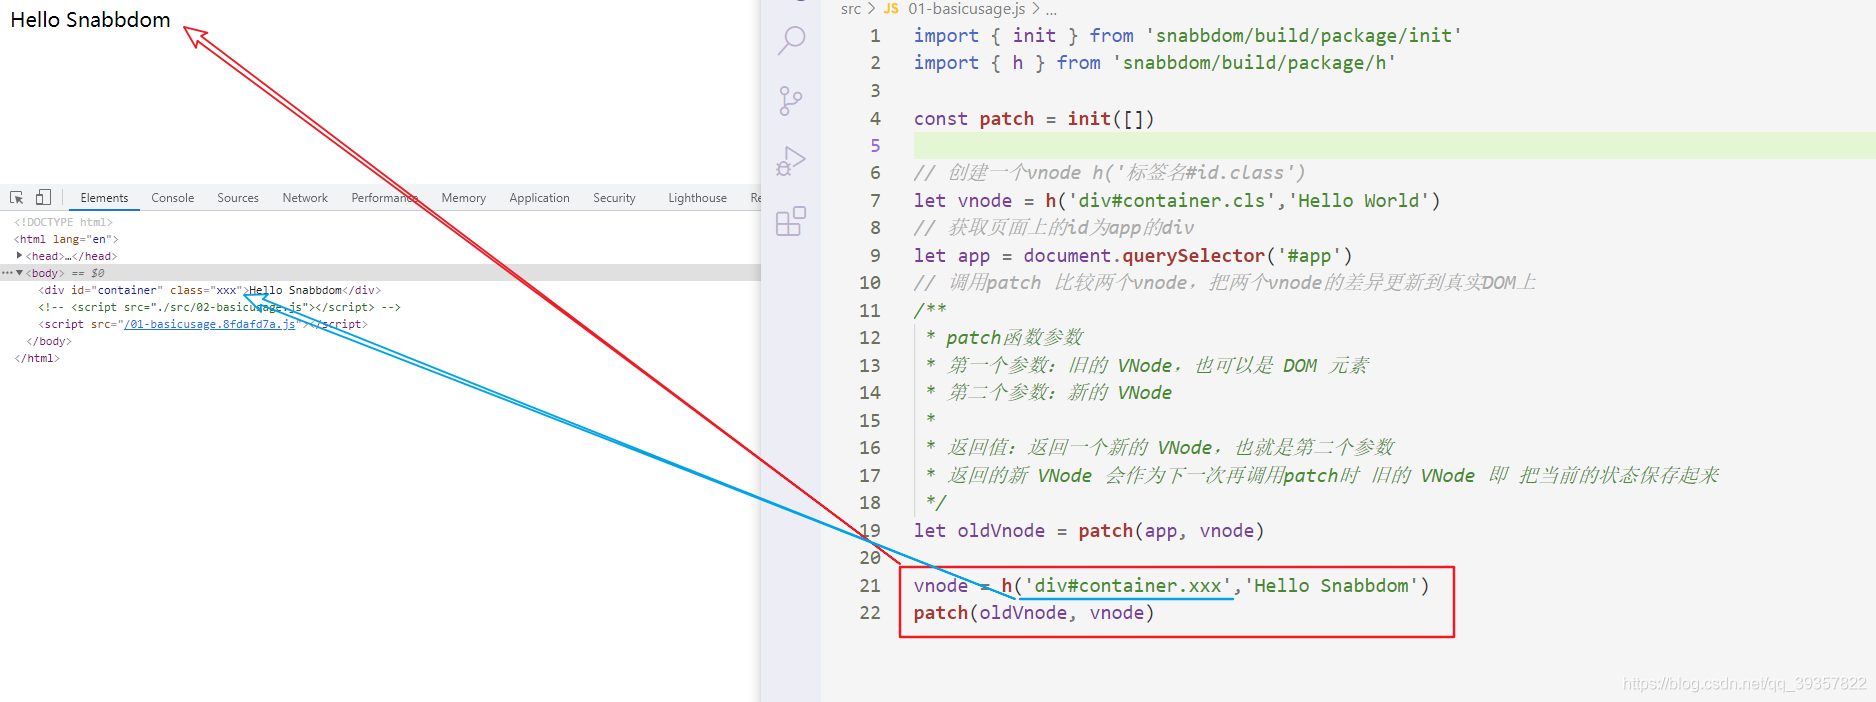Place cursor on const patch line
This screenshot has width=1876, height=702.
(1034, 119)
